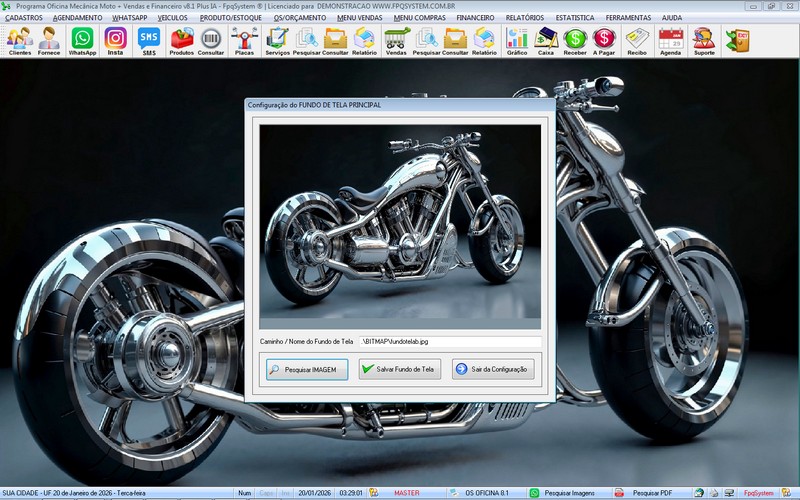Open the MENU COMPRAS menu
The image size is (800, 500).
pos(419,17)
